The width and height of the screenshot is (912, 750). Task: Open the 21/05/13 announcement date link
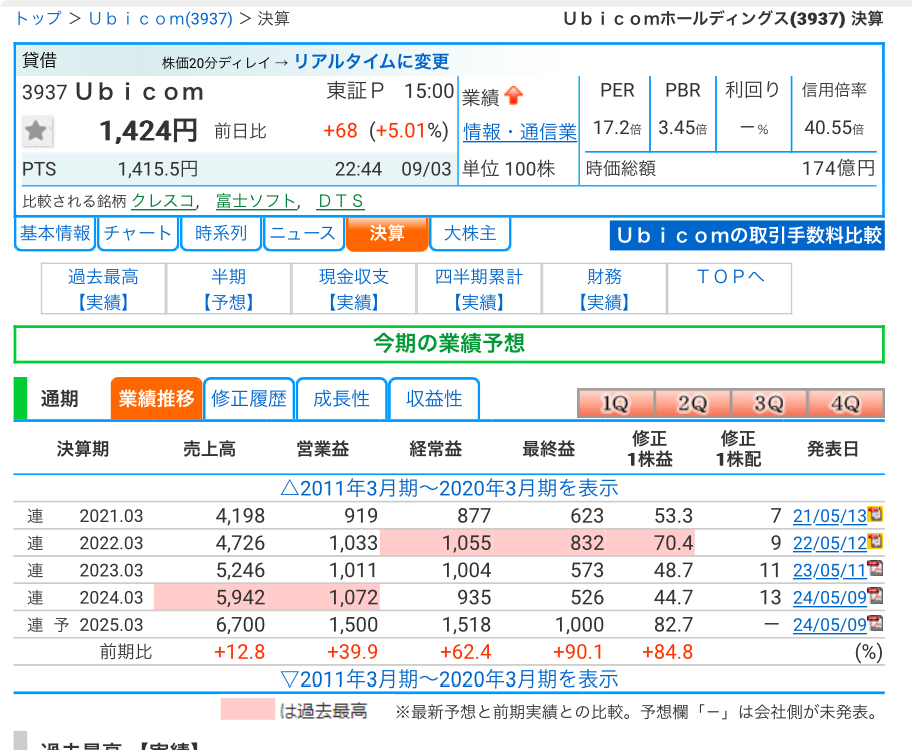point(829,516)
